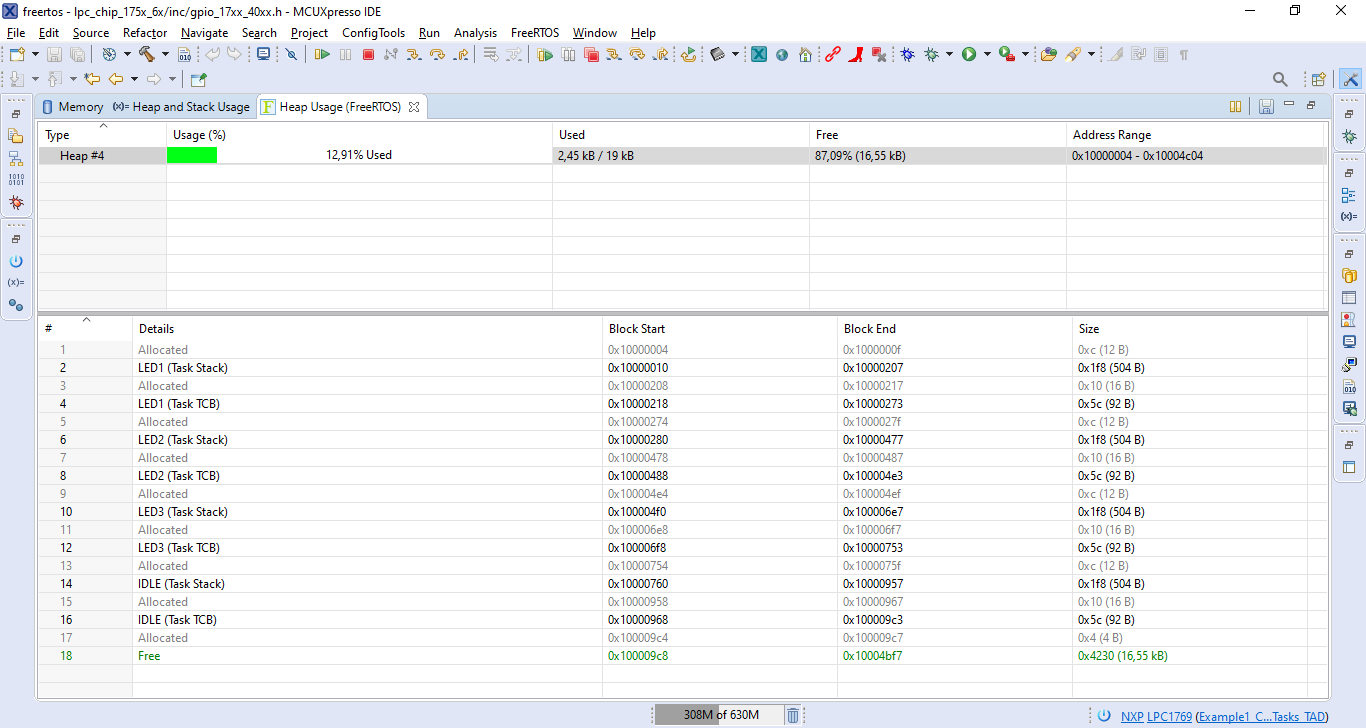Image resolution: width=1366 pixels, height=728 pixels.
Task: Click the Address Range column header
Action: click(1196, 135)
